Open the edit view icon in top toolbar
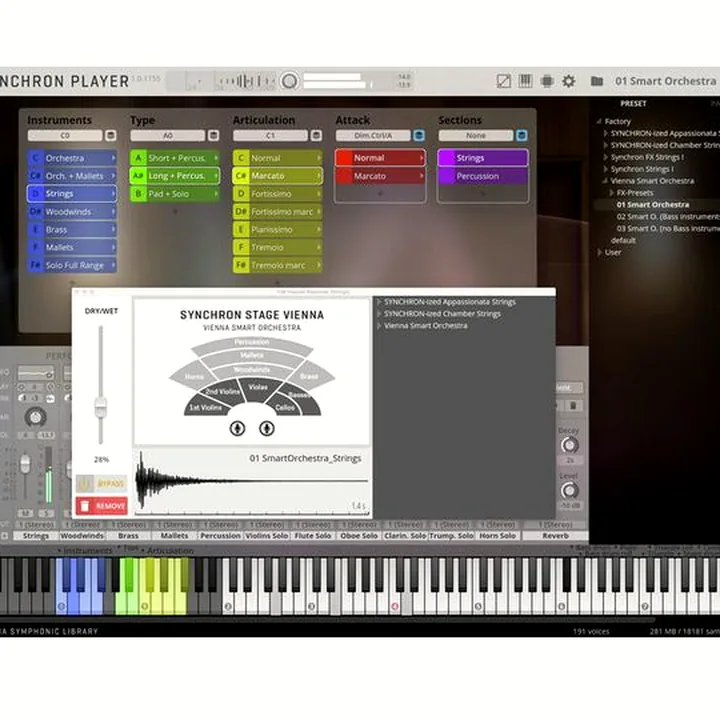The width and height of the screenshot is (720, 720). (504, 81)
